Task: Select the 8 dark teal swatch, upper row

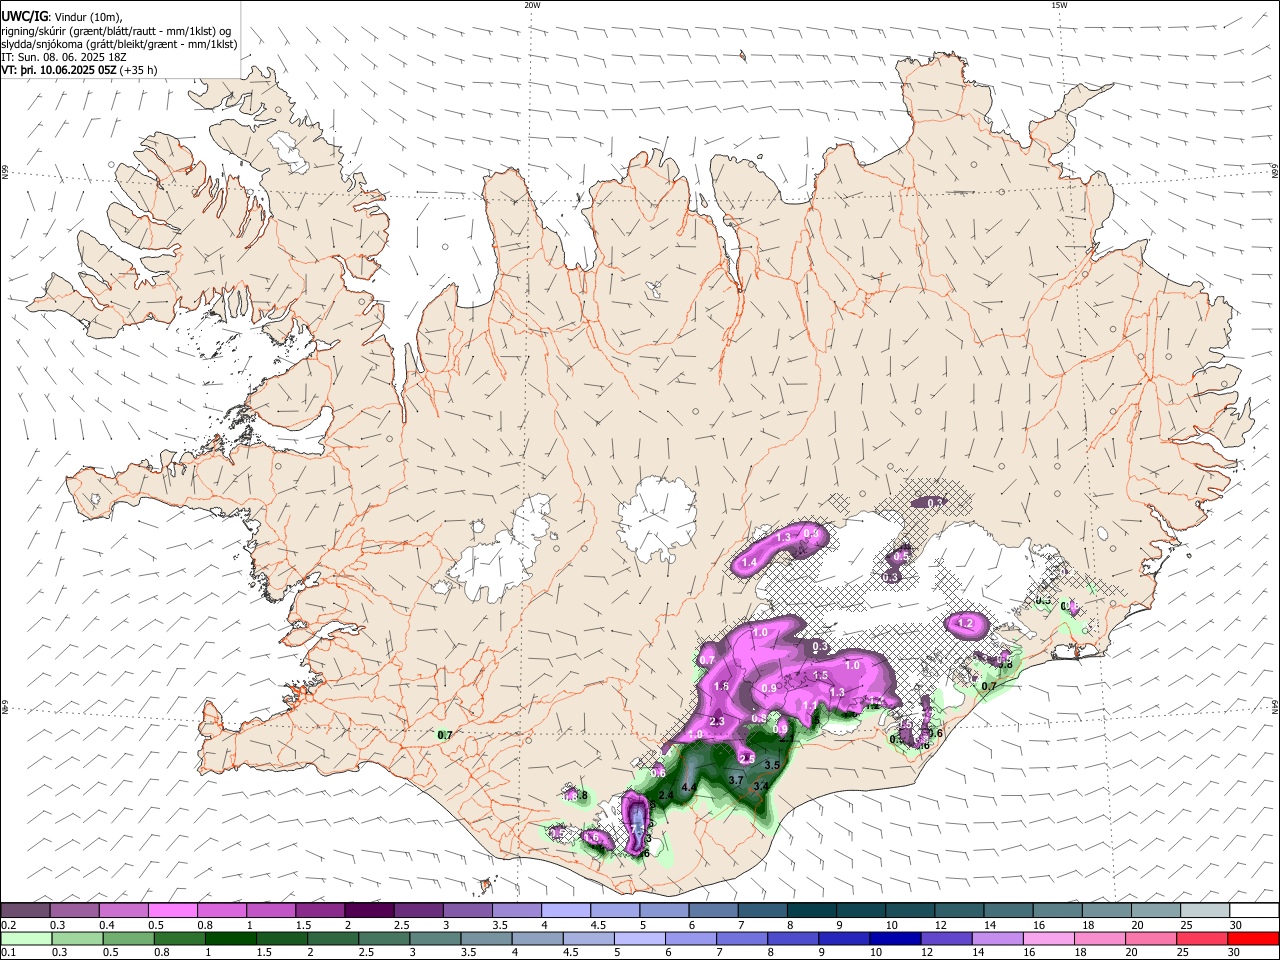Action: (x=812, y=910)
